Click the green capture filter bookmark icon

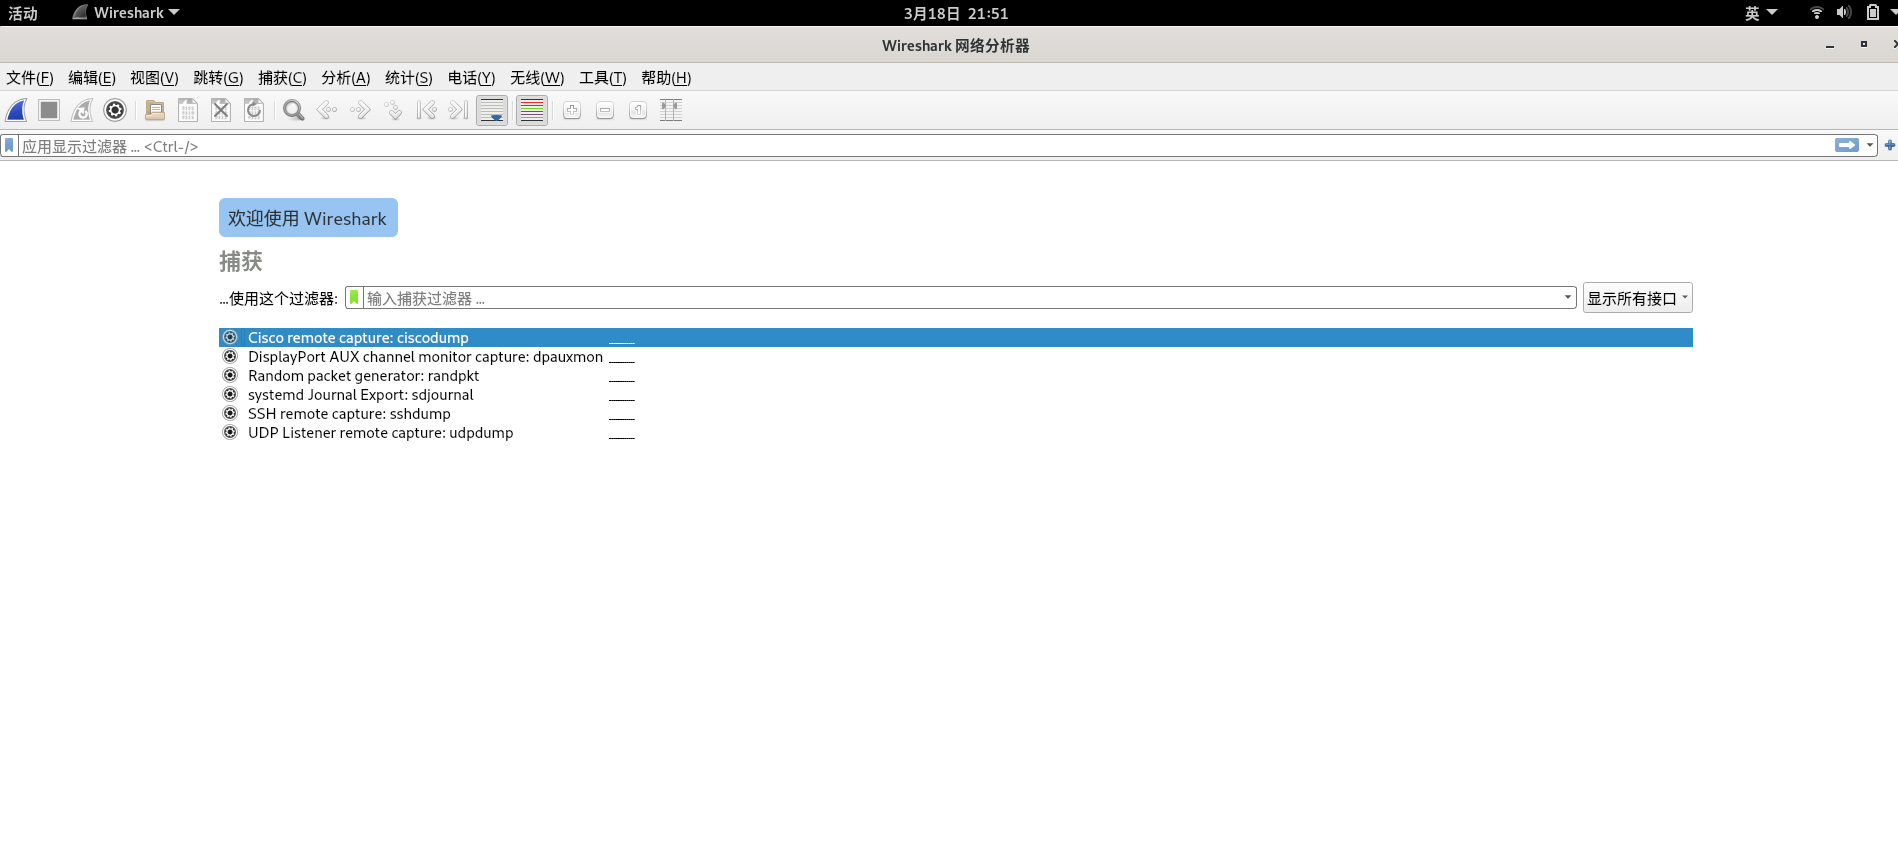(x=354, y=298)
